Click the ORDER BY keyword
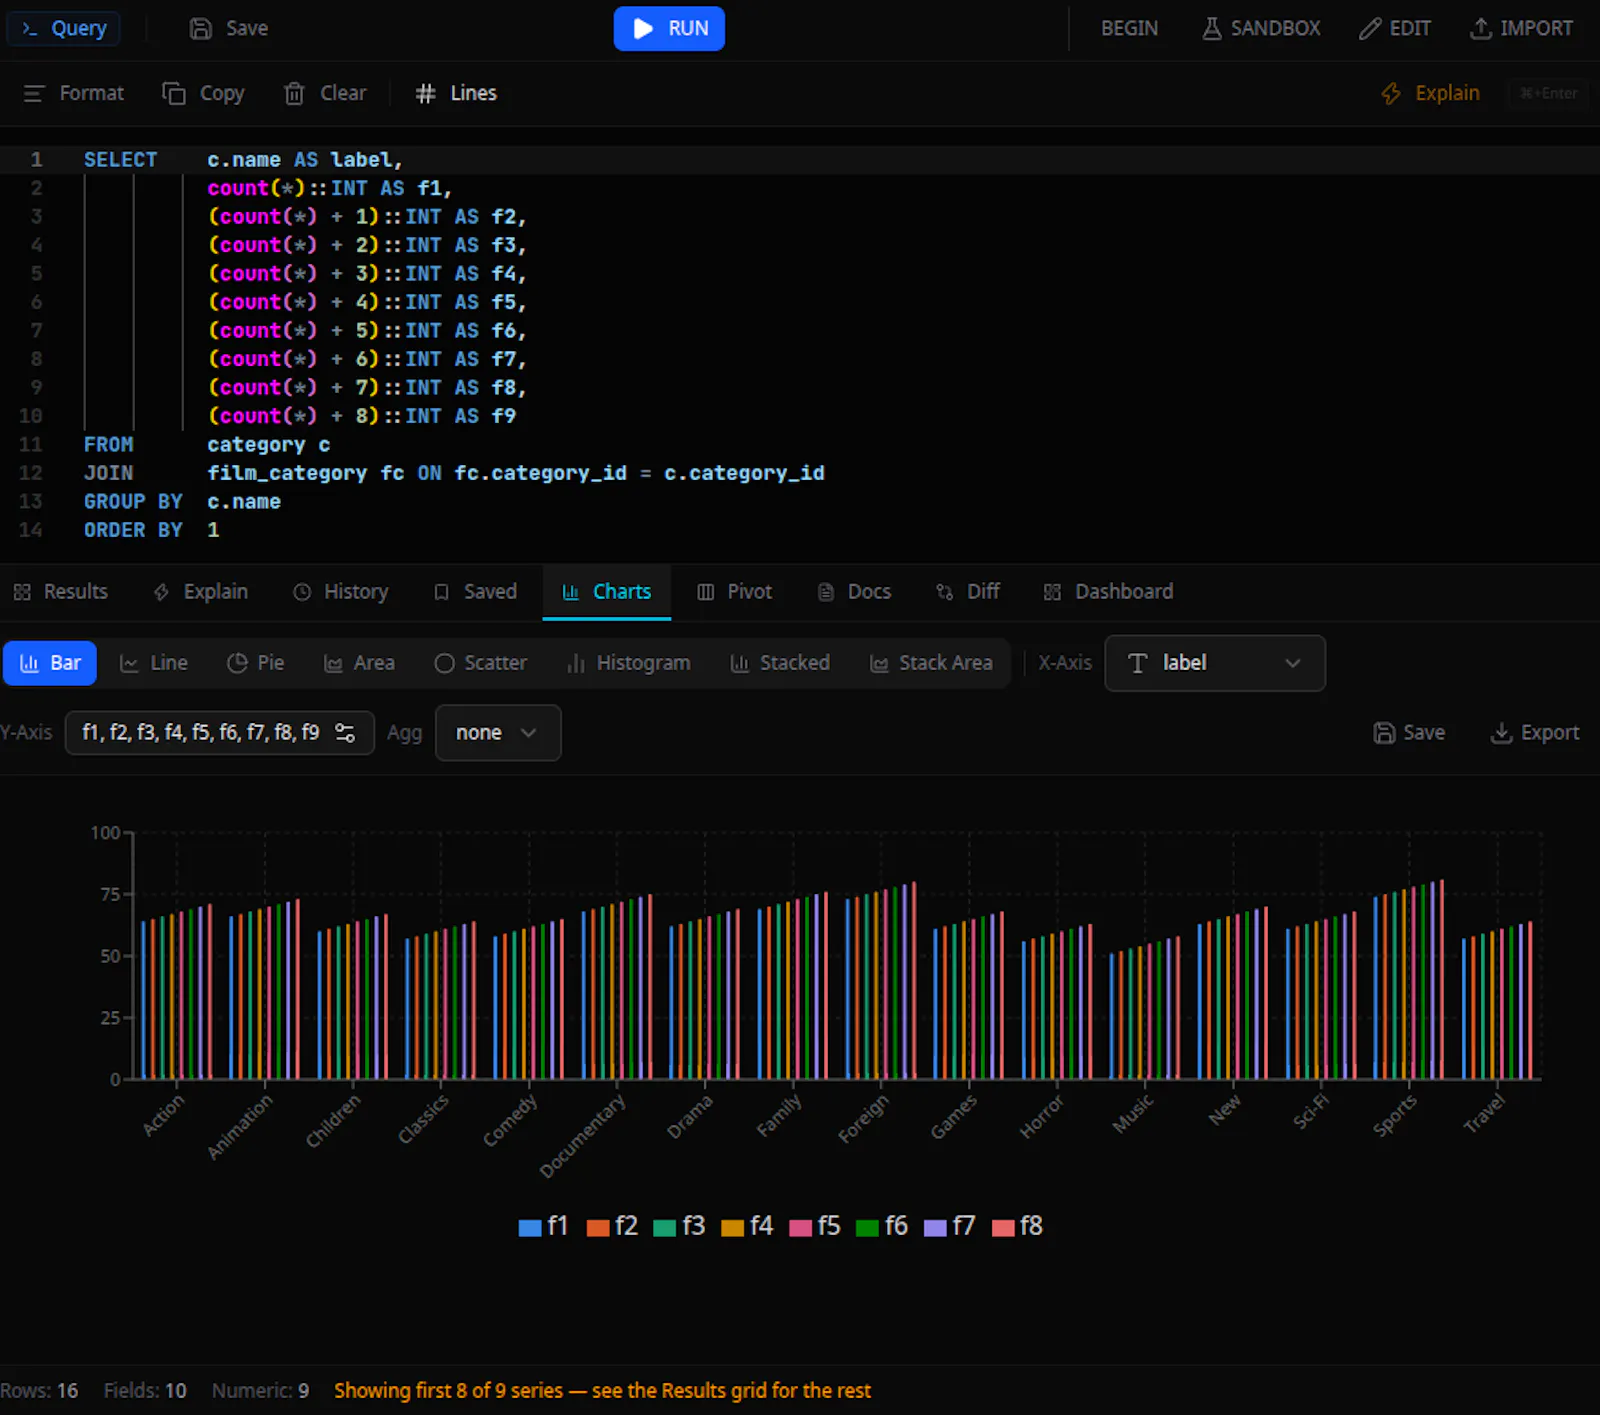The image size is (1600, 1415). pyautogui.click(x=133, y=530)
